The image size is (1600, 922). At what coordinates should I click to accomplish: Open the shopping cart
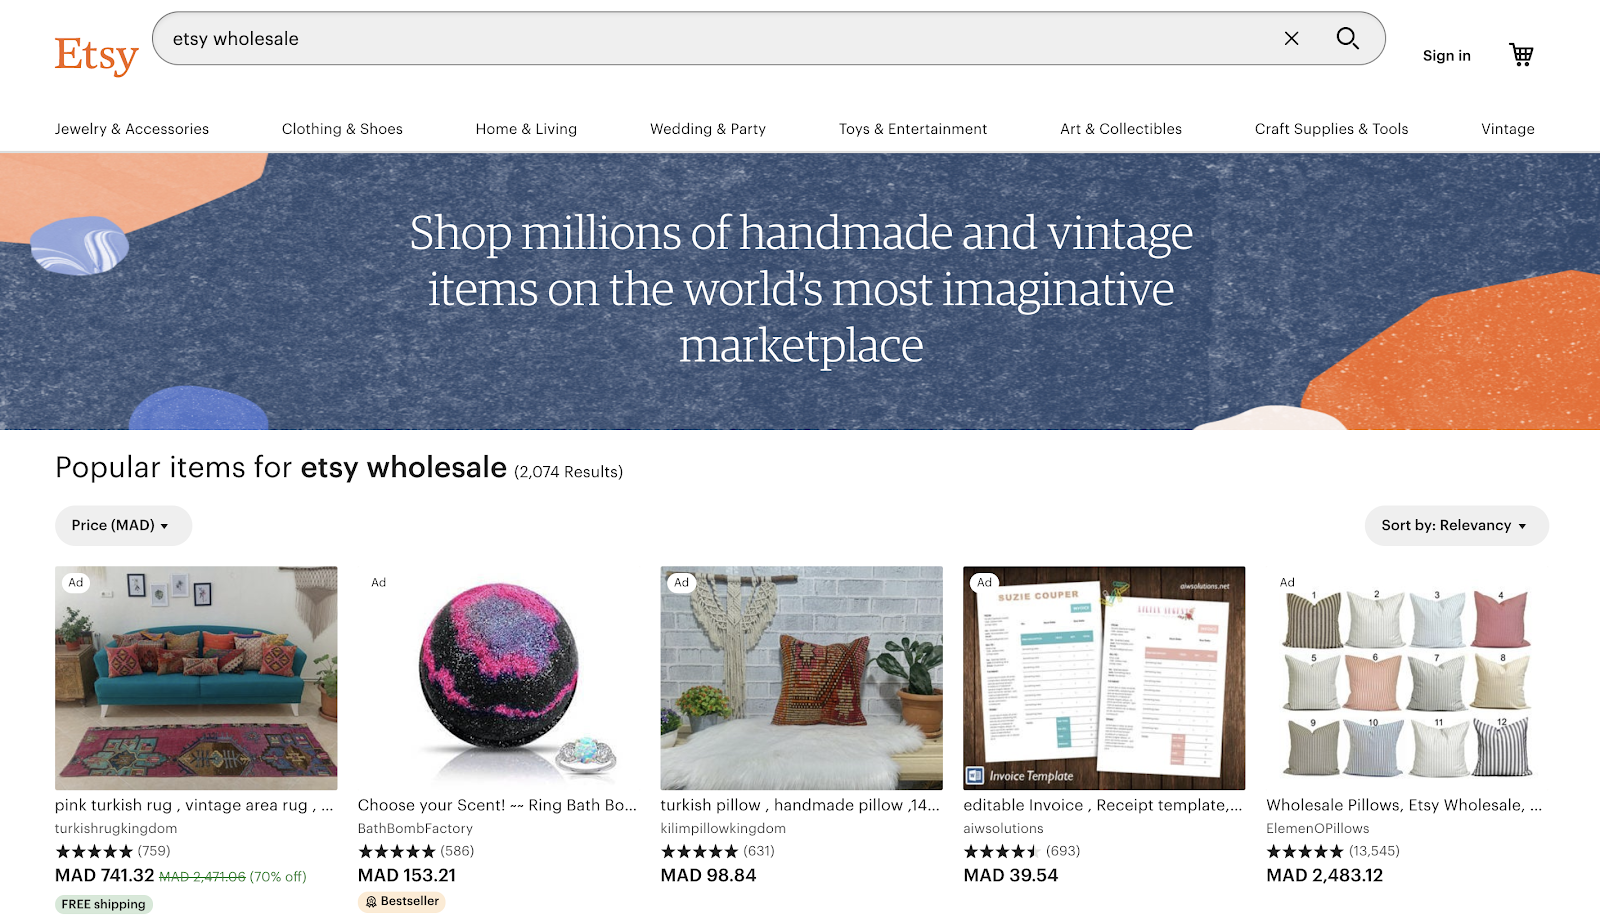(1521, 55)
